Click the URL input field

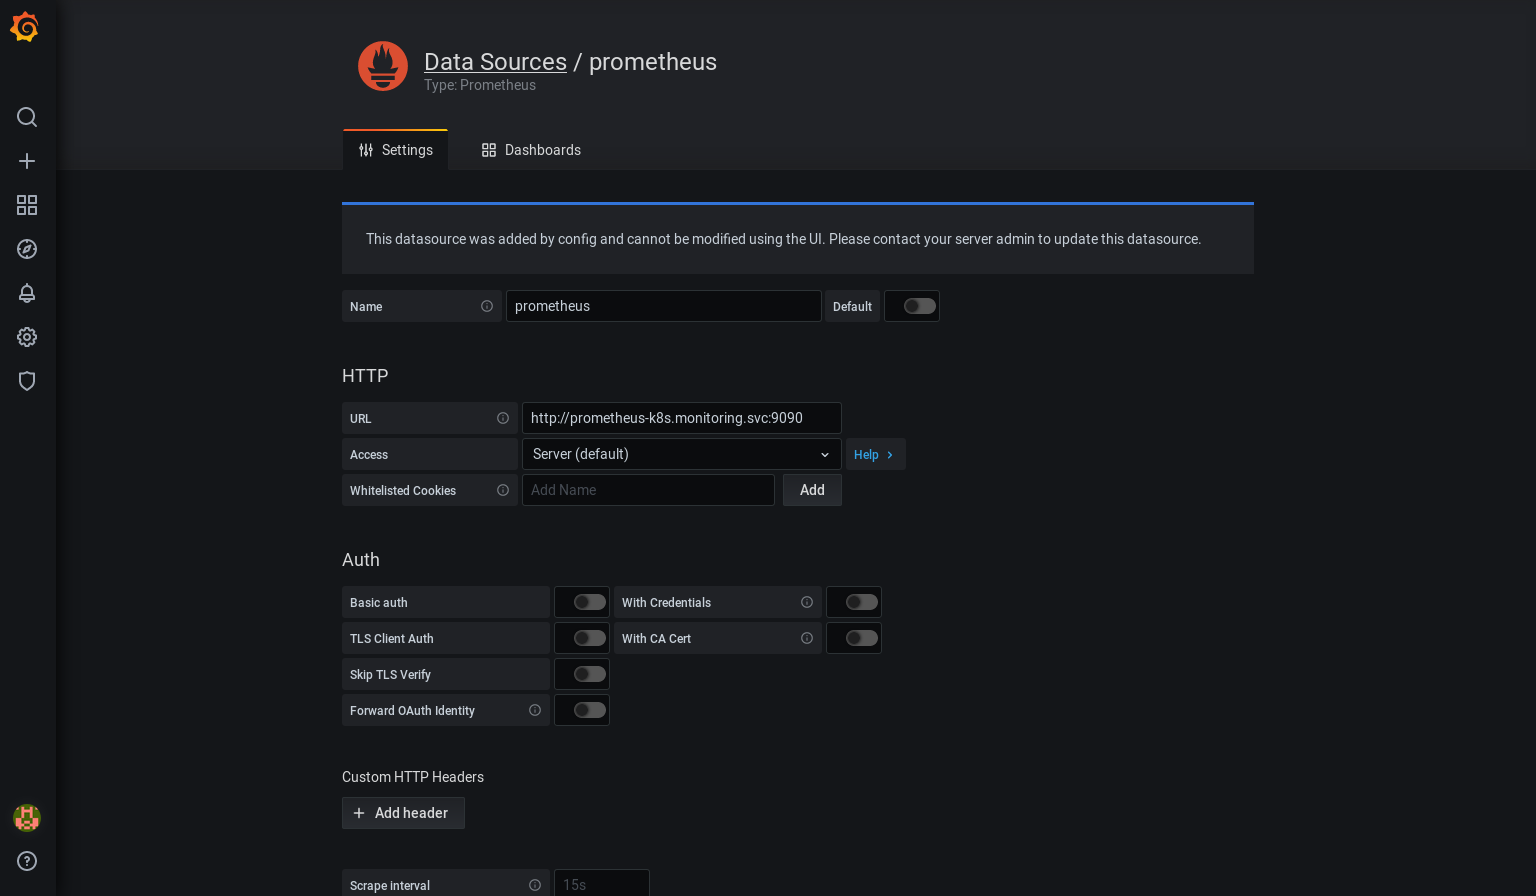[x=682, y=418]
